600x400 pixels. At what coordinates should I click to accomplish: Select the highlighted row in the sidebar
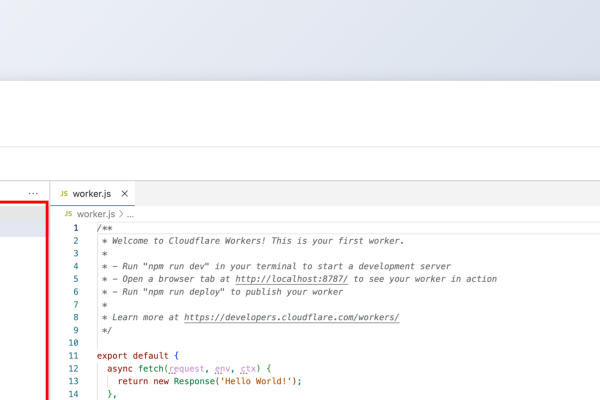point(22,228)
